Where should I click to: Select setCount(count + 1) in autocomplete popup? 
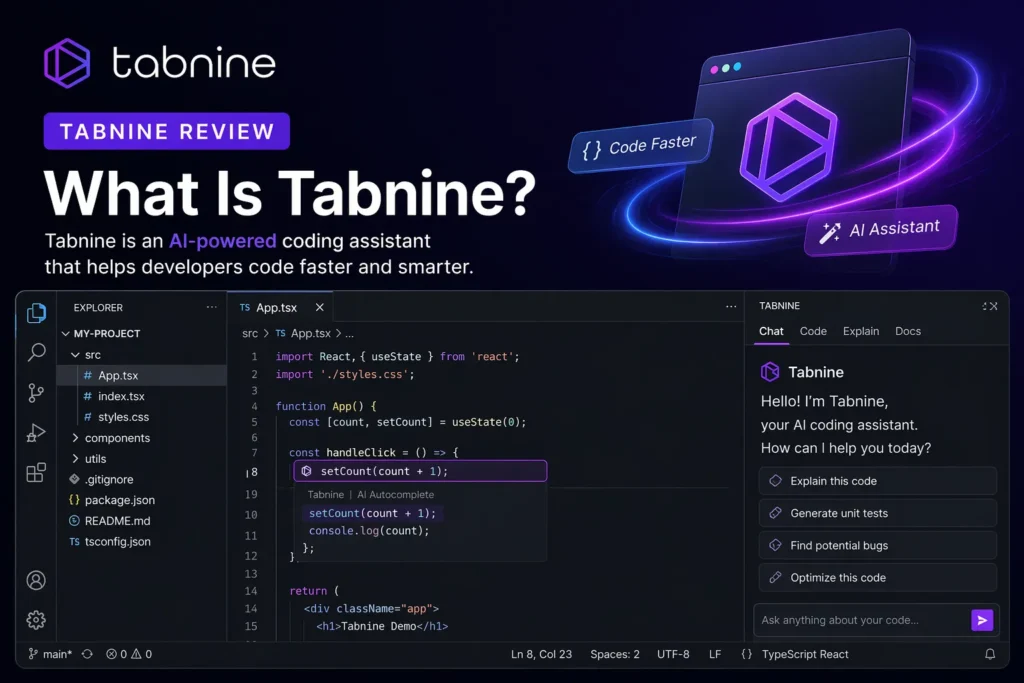372,513
